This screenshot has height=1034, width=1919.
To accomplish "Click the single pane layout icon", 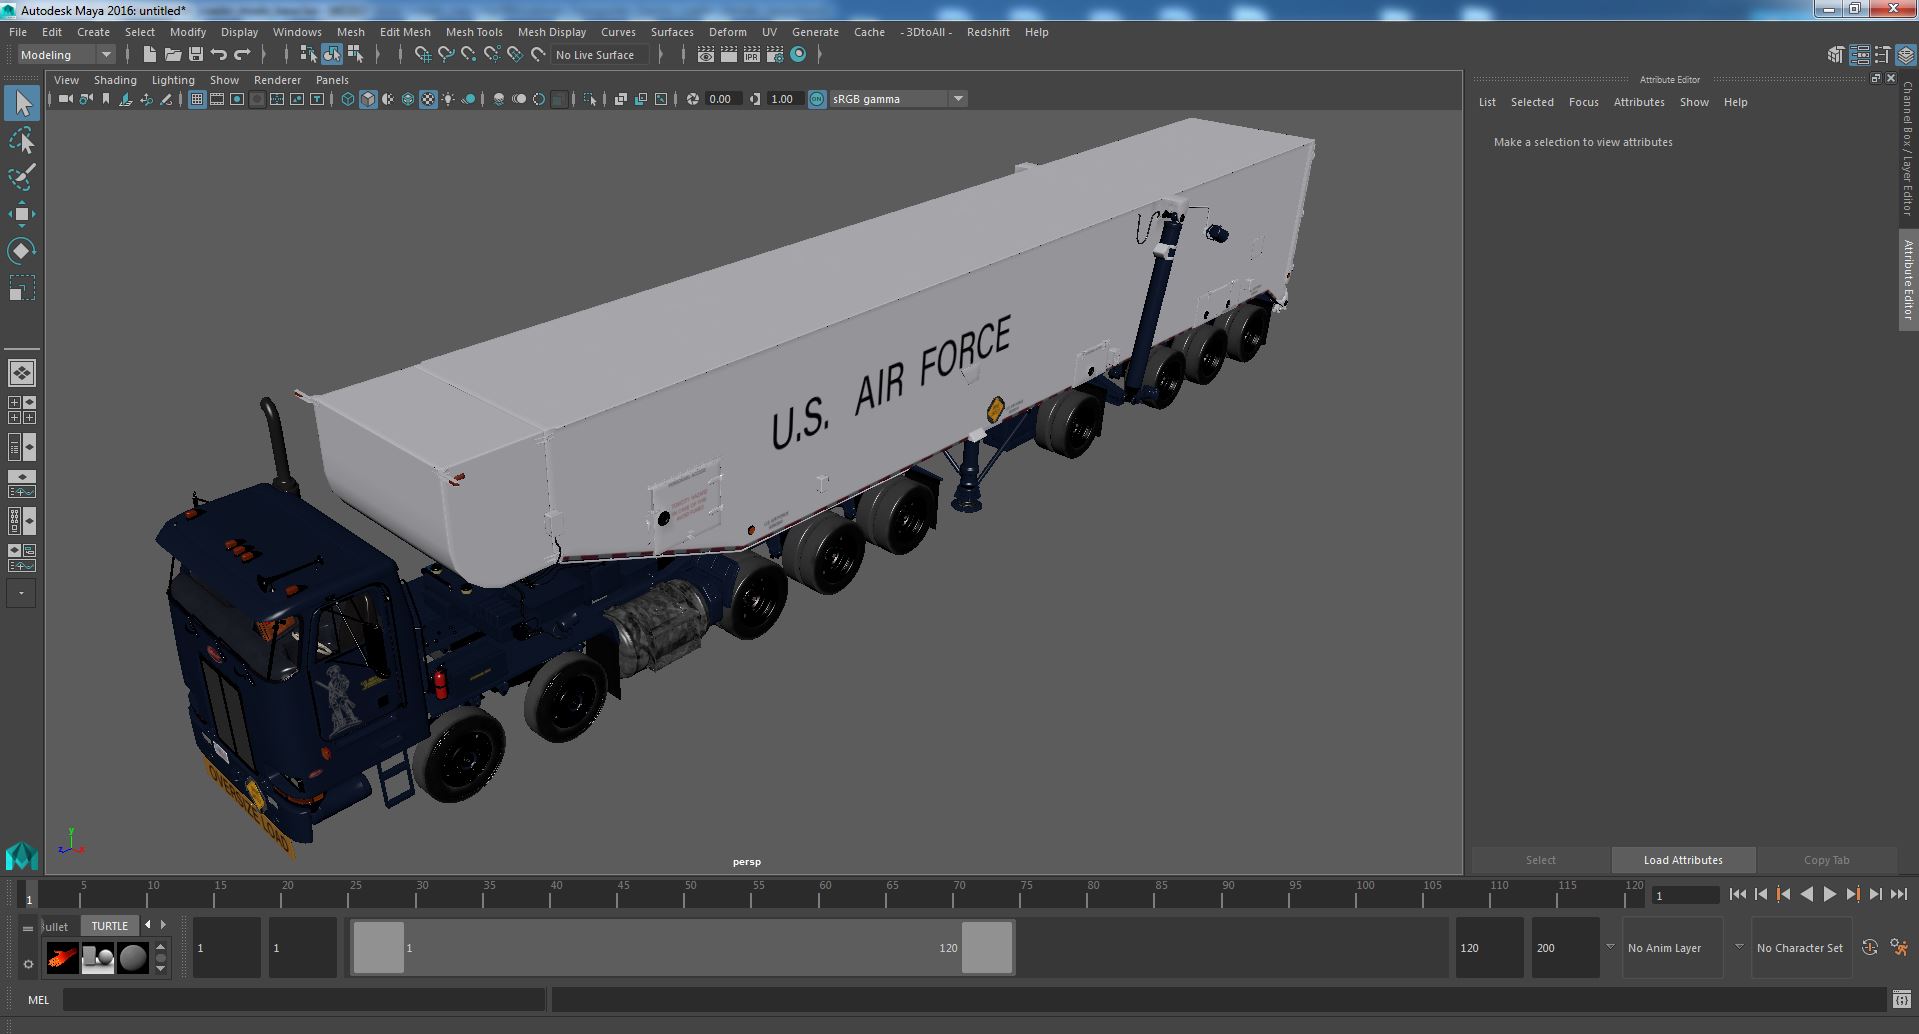I will pyautogui.click(x=22, y=373).
